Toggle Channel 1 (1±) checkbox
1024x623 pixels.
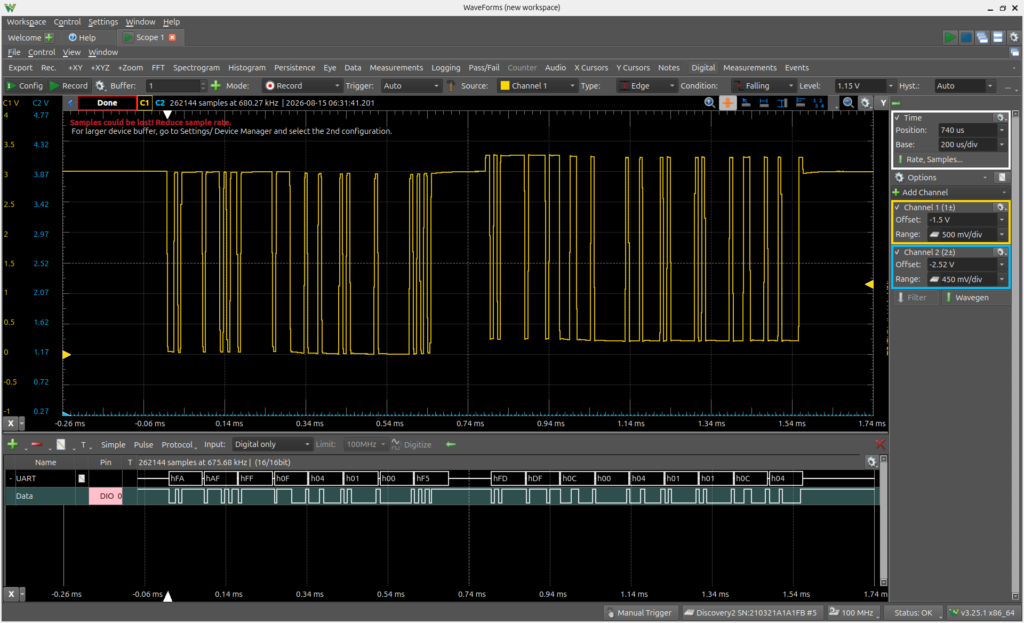coord(897,207)
